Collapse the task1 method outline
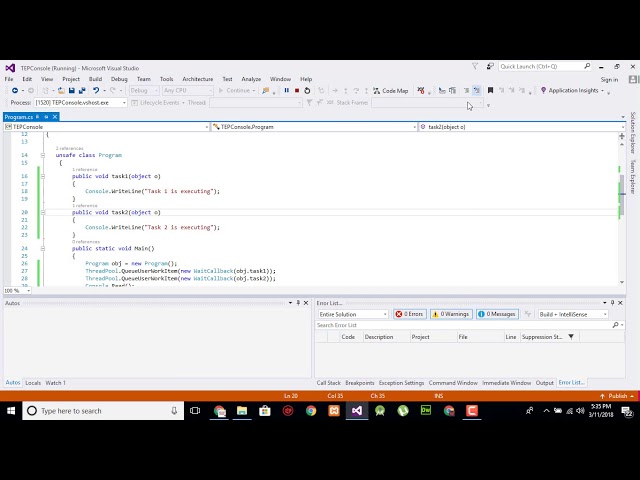The height and width of the screenshot is (480, 640). (x=43, y=176)
